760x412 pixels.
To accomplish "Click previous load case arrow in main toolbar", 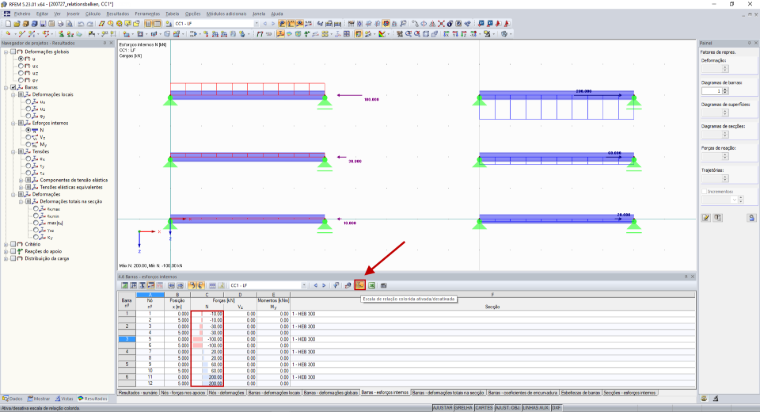I will [x=265, y=23].
